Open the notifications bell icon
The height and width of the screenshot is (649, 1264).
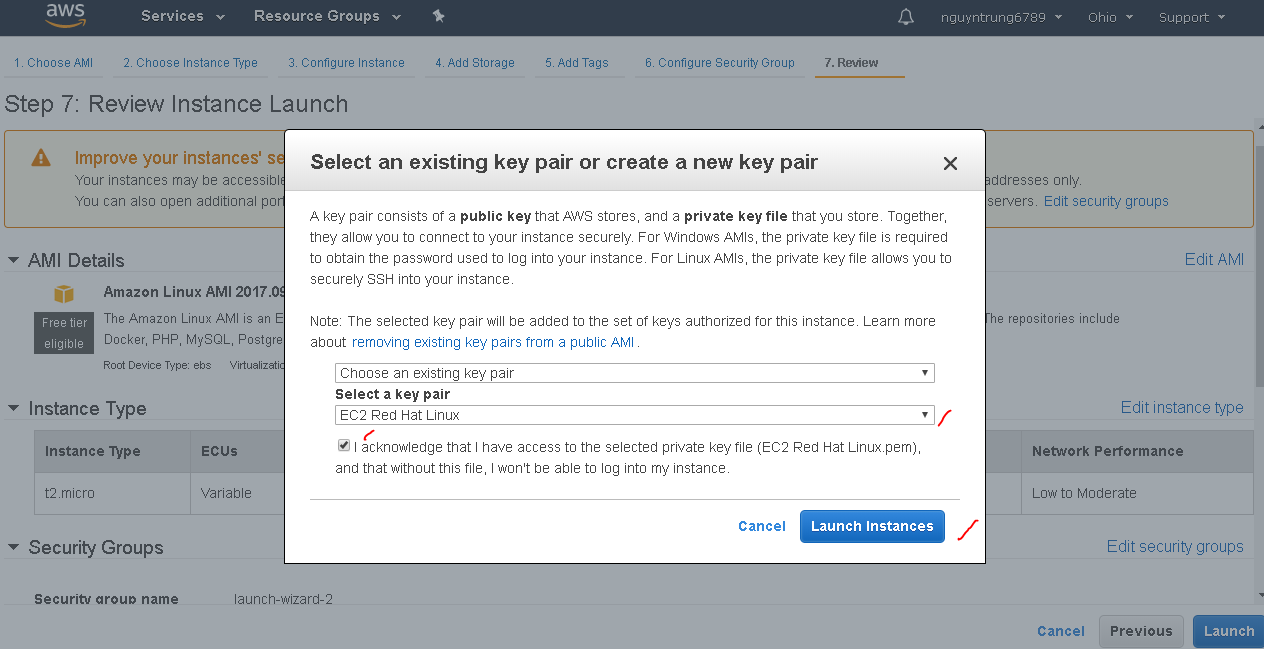pyautogui.click(x=906, y=17)
